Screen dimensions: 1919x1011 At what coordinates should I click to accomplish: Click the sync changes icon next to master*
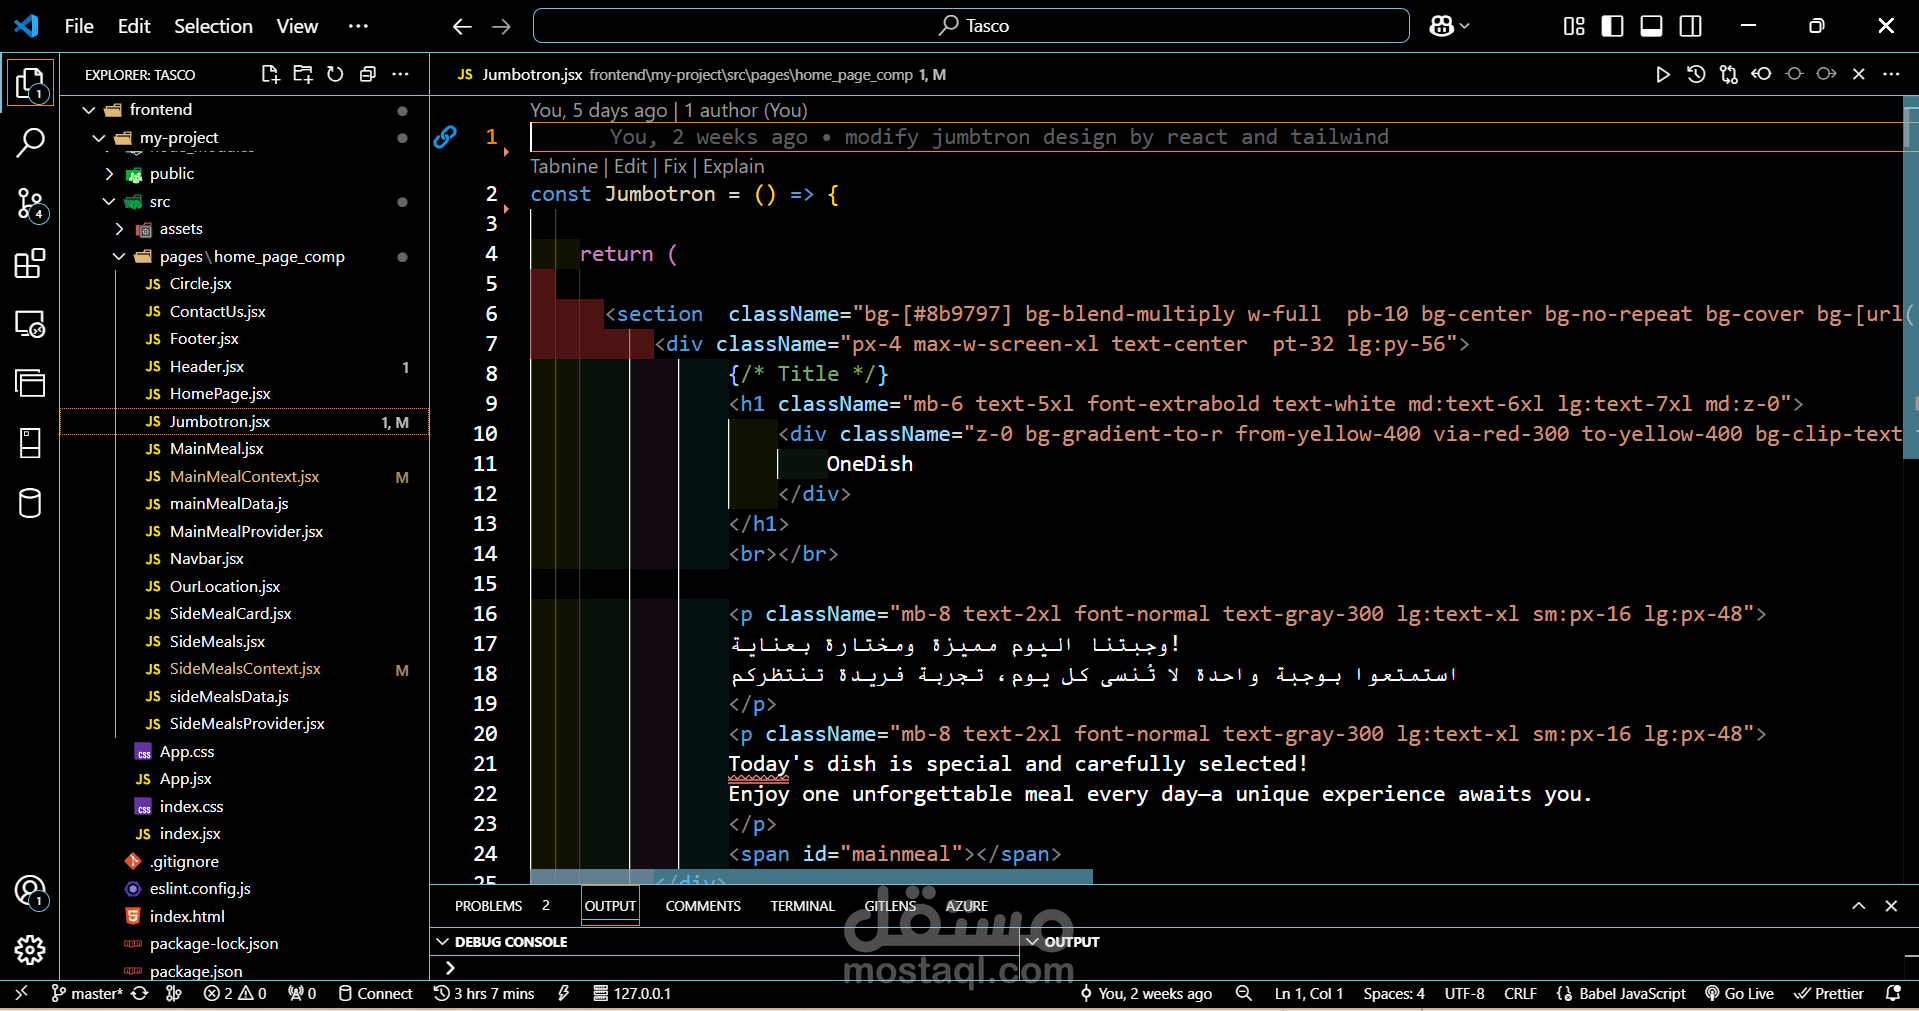[x=140, y=993]
